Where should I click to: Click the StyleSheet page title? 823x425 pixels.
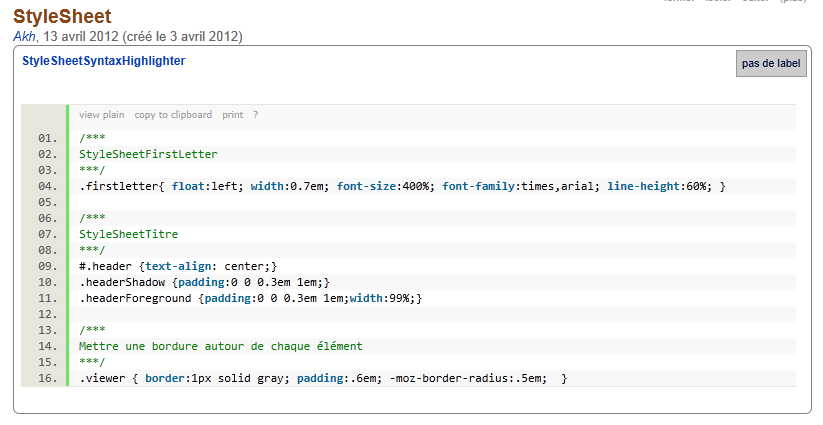point(62,16)
